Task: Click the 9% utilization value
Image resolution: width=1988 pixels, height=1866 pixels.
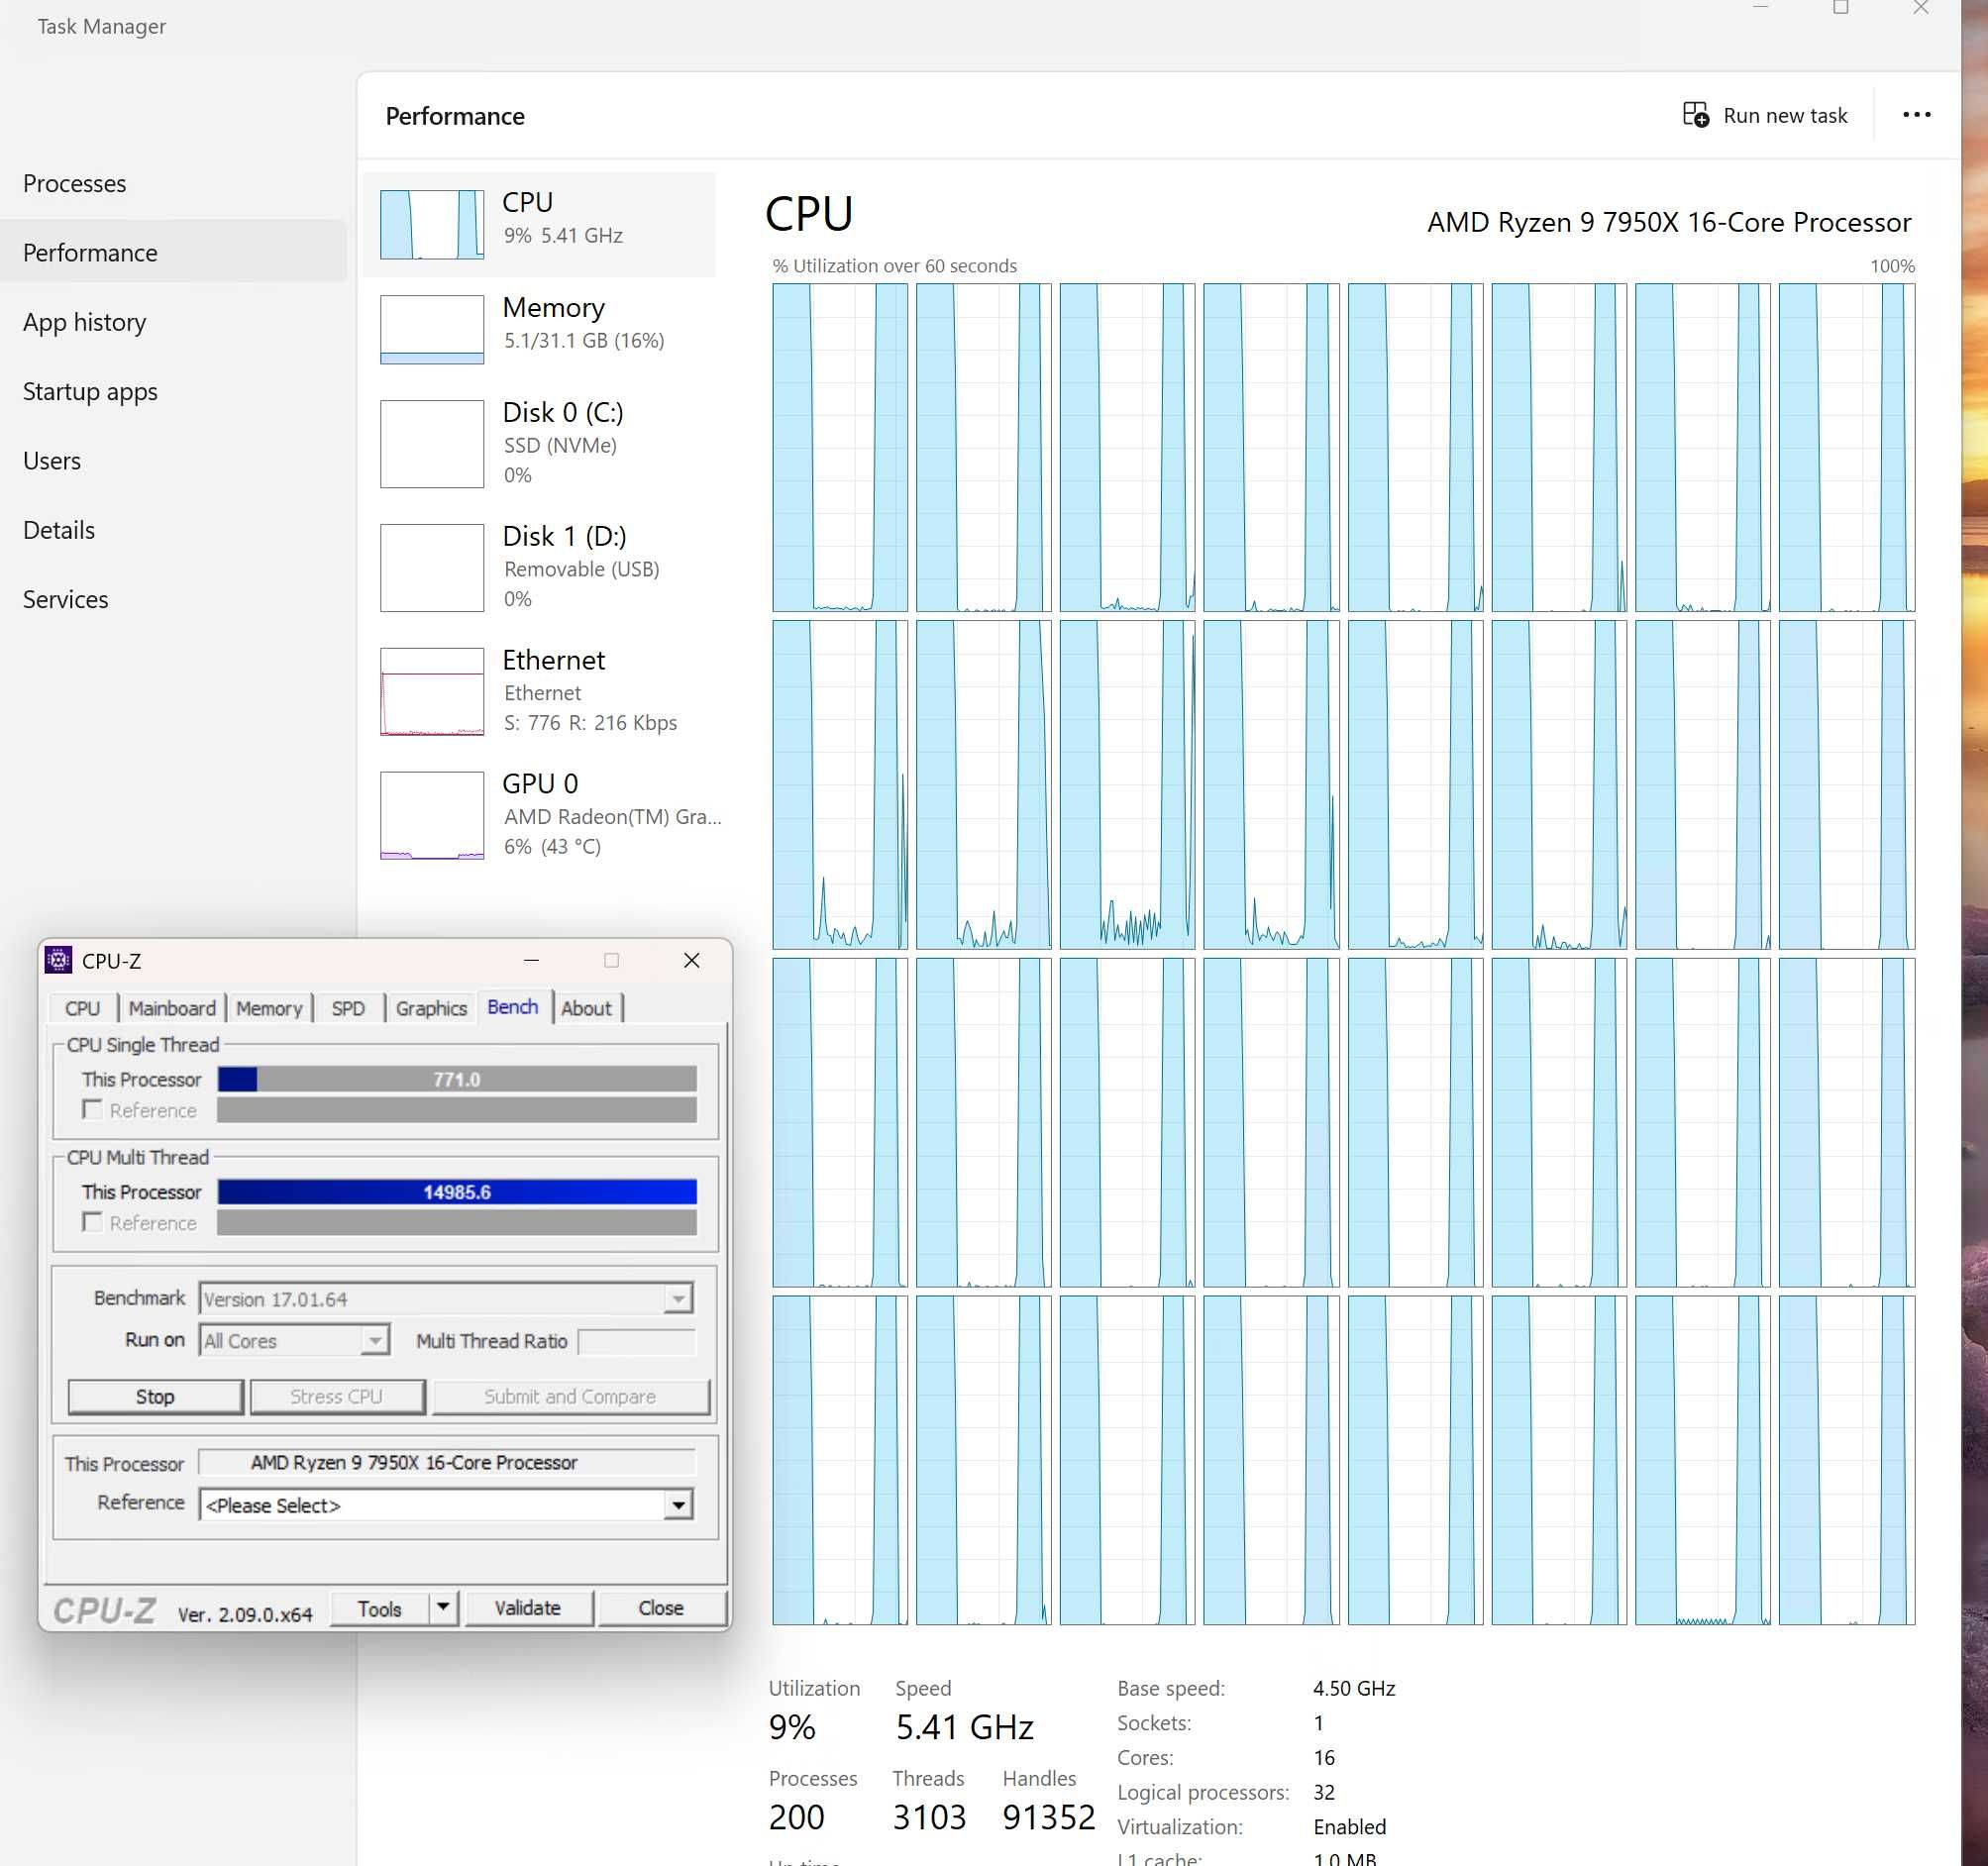Action: (792, 1727)
